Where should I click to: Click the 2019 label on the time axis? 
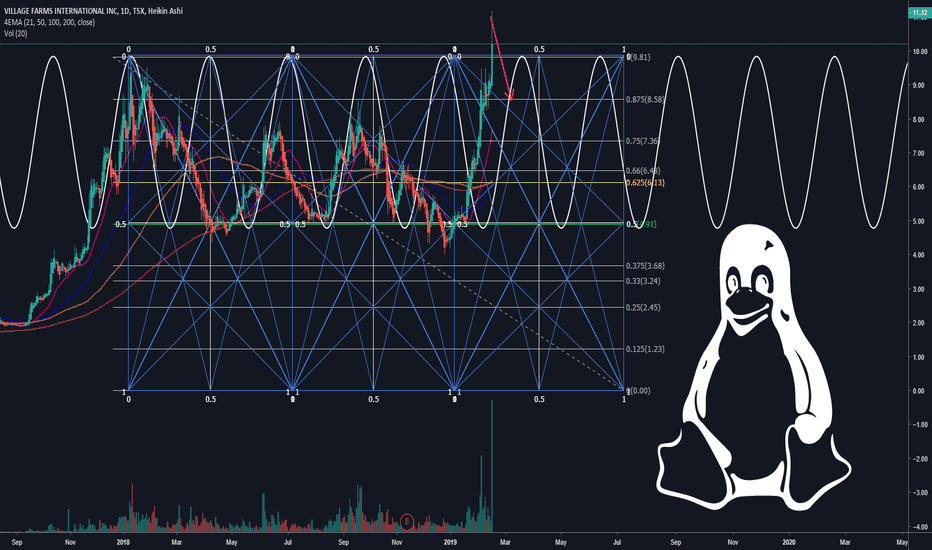tap(451, 542)
